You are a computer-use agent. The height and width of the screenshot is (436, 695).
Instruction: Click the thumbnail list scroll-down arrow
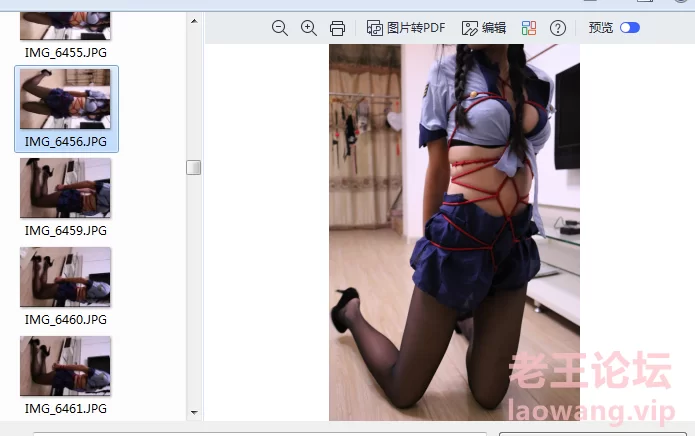click(x=194, y=413)
